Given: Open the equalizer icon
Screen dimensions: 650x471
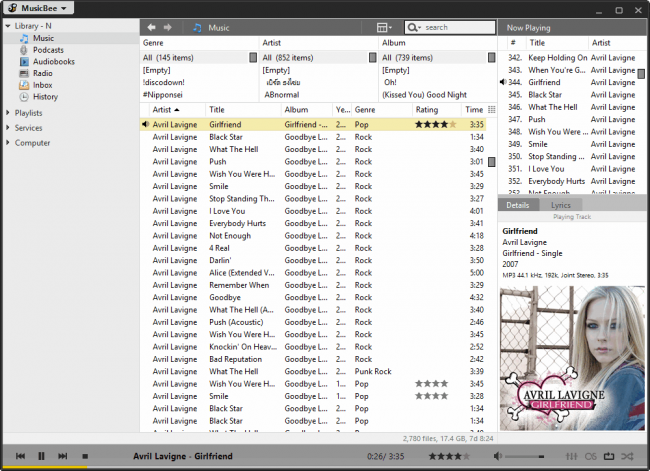Looking at the screenshot, I should click(571, 456).
